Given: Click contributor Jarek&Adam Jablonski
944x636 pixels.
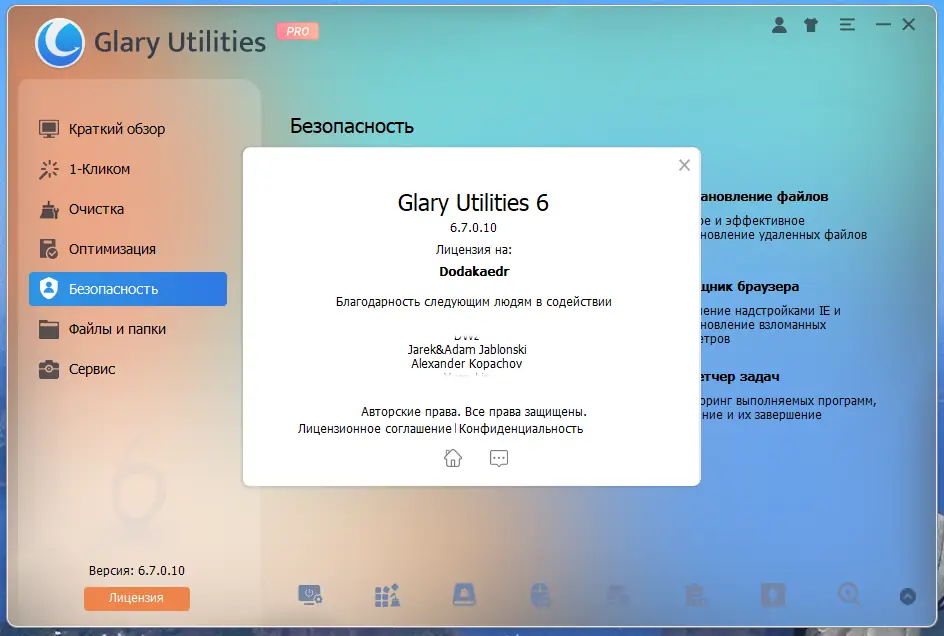Looking at the screenshot, I should click(467, 349).
